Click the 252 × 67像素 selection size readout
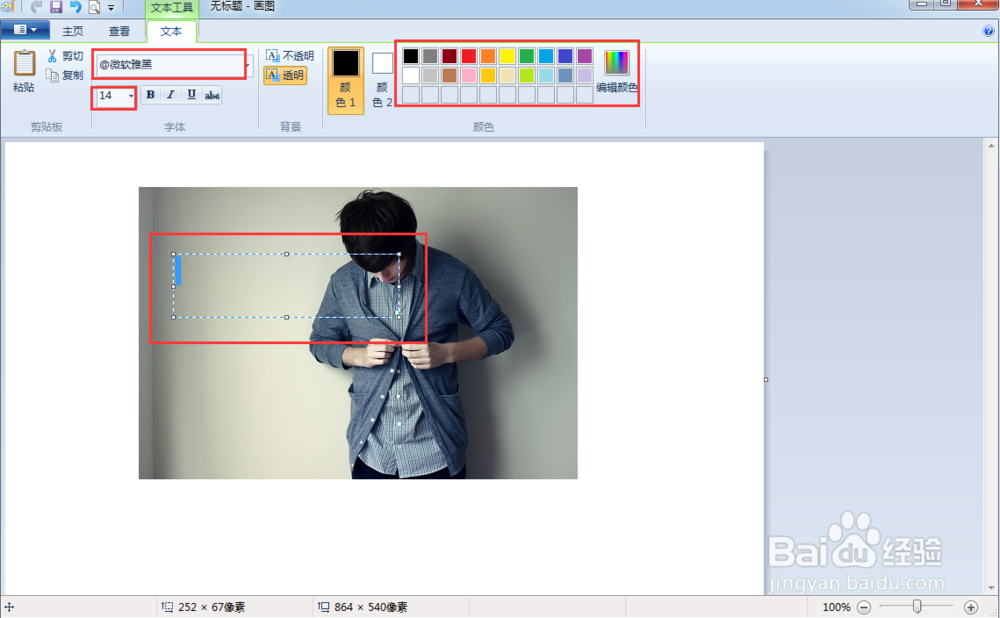This screenshot has width=1000, height=618. (x=212, y=607)
